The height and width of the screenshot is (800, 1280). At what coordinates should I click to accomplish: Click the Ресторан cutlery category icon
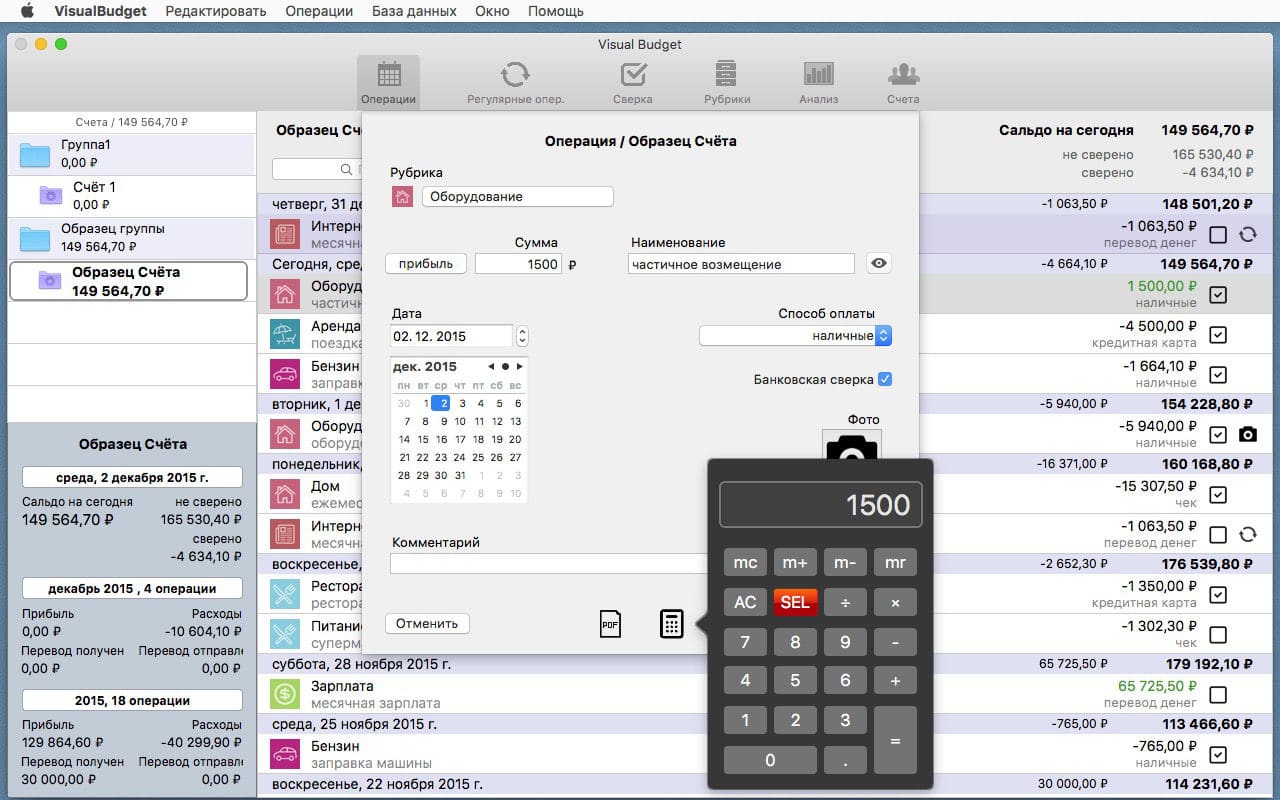[285, 594]
